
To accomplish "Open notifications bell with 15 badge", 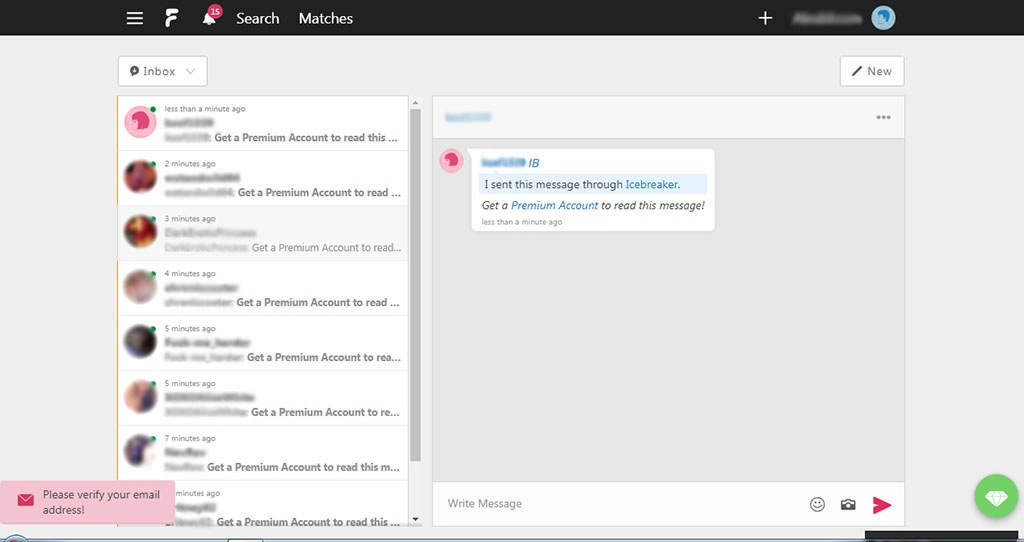I will click(212, 16).
